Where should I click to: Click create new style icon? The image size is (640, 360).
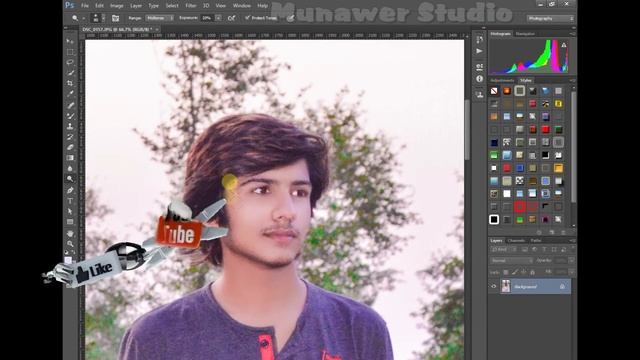click(551, 232)
